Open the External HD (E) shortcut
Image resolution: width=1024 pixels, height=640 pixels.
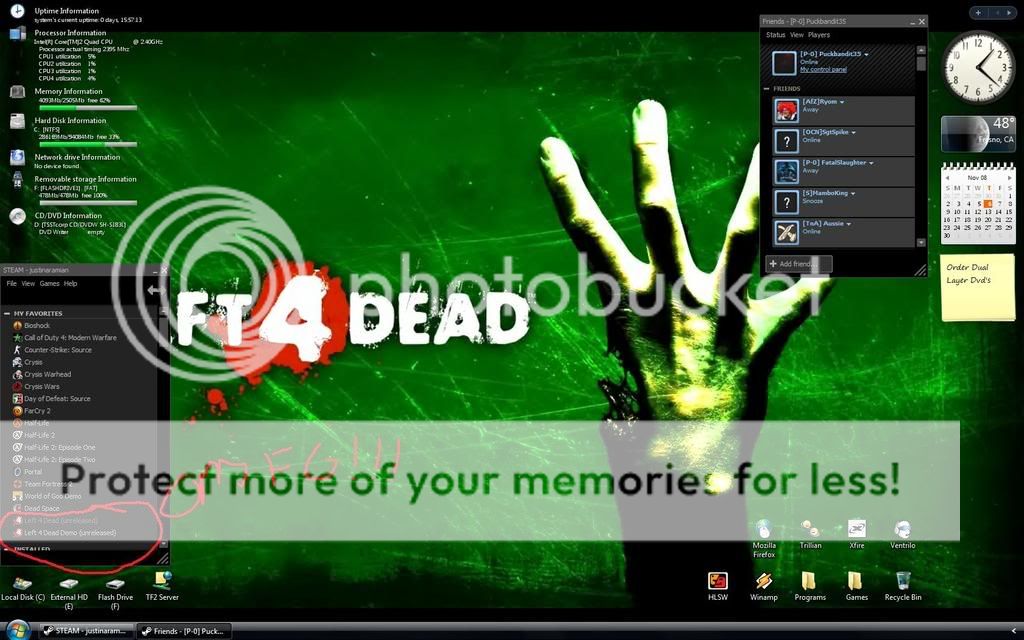[x=69, y=592]
